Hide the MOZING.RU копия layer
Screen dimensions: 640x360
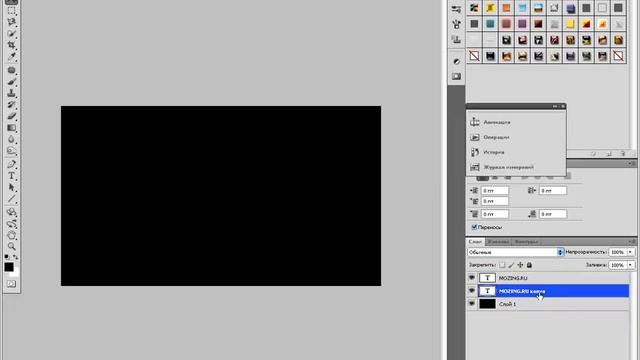coord(472,291)
